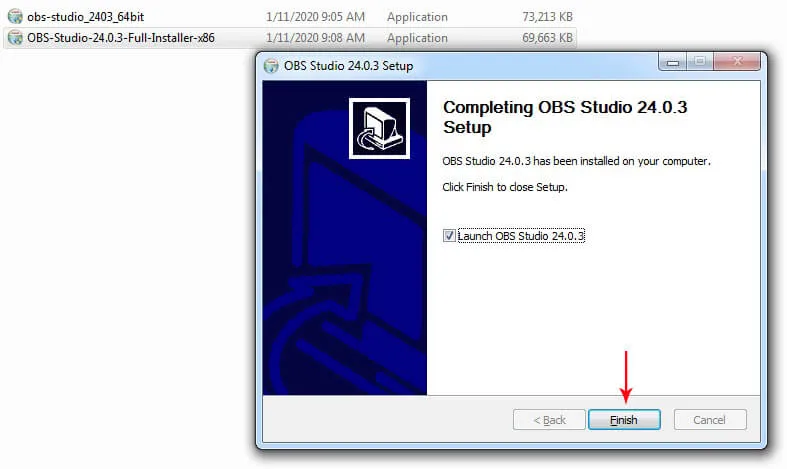Uncheck the Launch OBS Studio 24.0.3 checkbox

(x=449, y=236)
